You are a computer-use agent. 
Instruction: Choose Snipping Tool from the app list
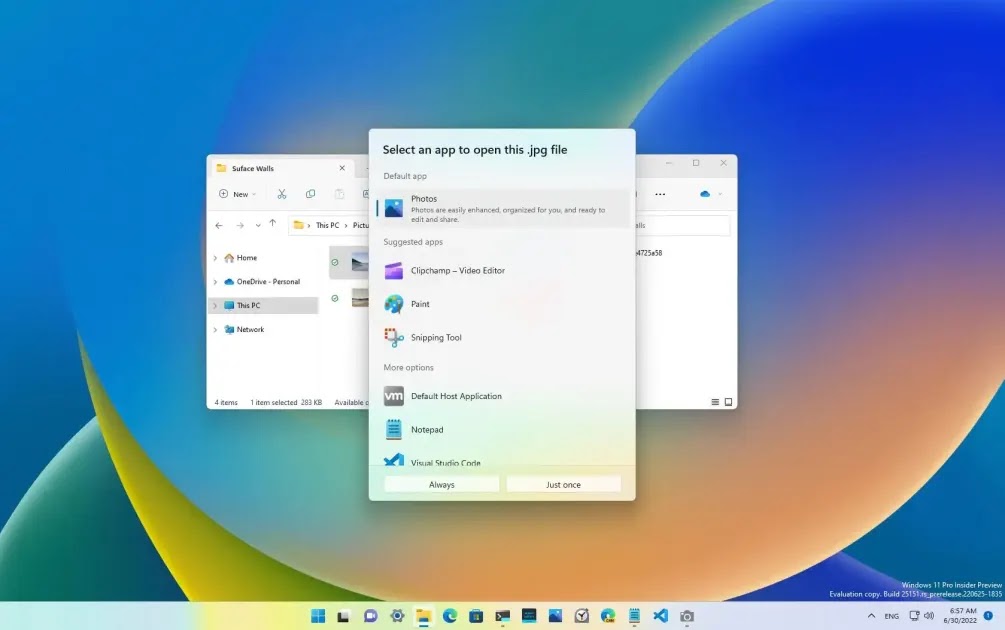coord(502,337)
